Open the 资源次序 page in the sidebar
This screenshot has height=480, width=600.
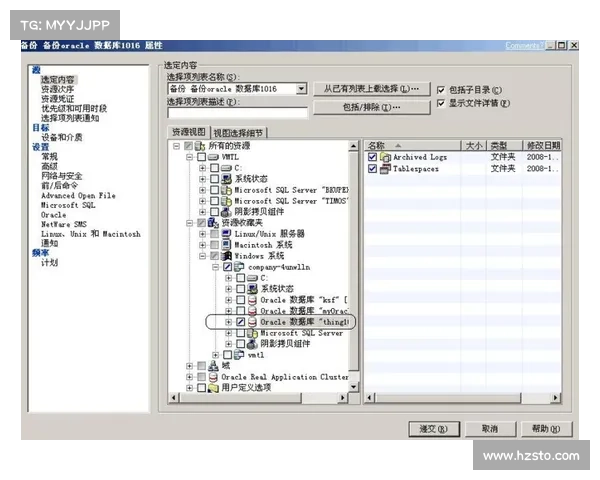(58, 89)
